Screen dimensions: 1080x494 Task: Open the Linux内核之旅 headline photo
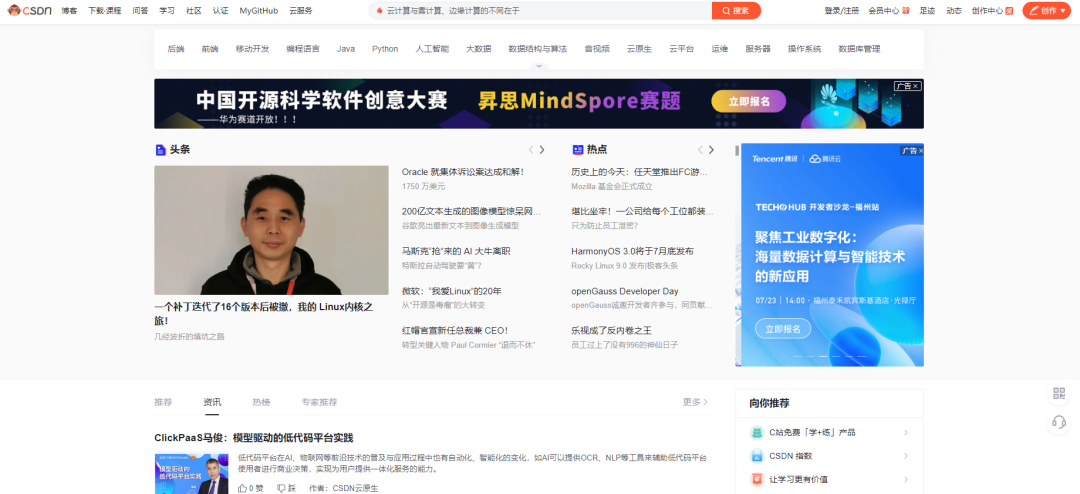(x=271, y=230)
